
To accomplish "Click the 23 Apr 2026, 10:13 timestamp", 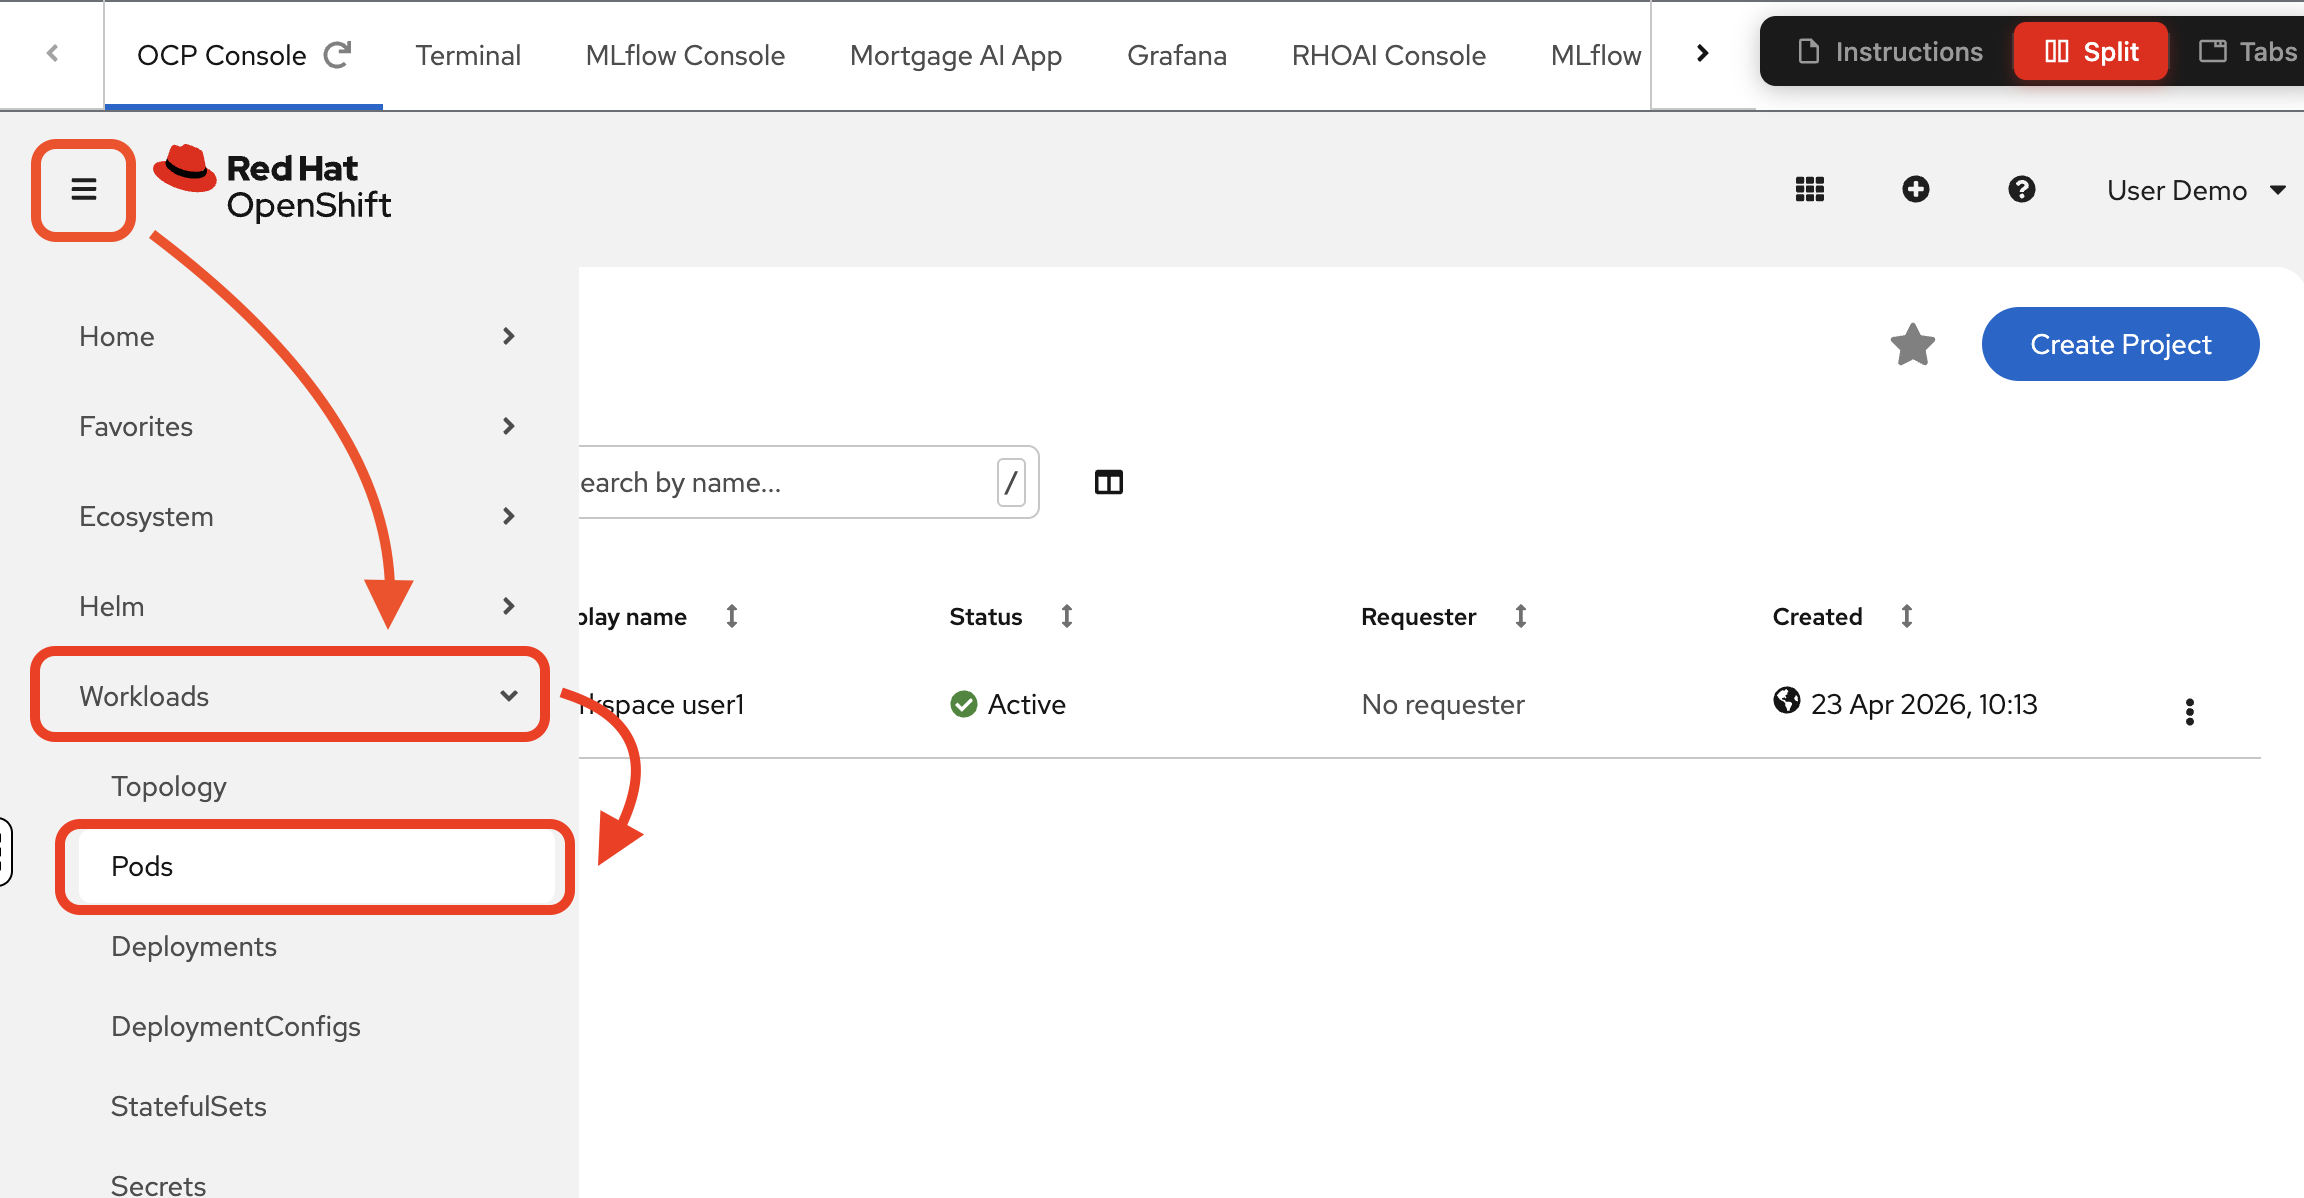I will 1924,705.
